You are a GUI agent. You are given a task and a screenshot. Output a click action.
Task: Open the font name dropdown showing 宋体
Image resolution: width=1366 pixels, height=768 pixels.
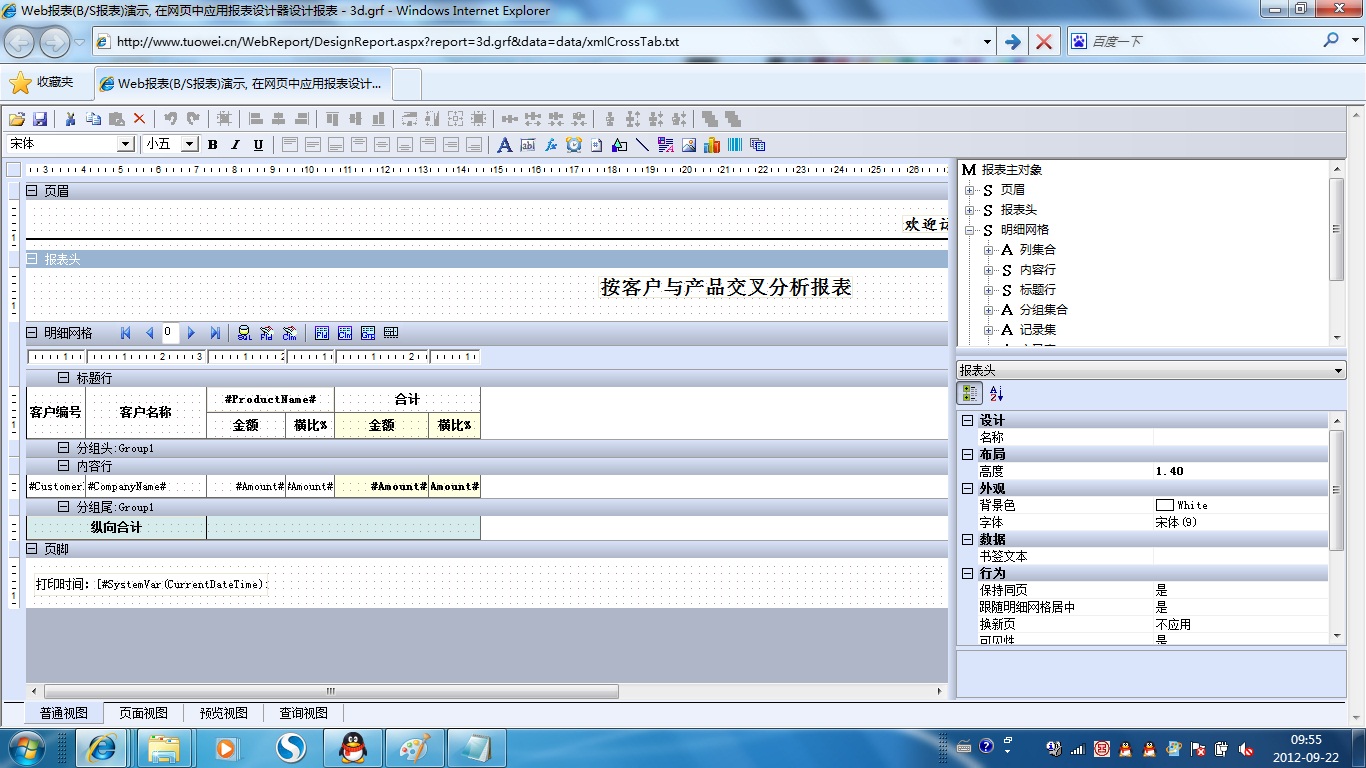point(125,144)
